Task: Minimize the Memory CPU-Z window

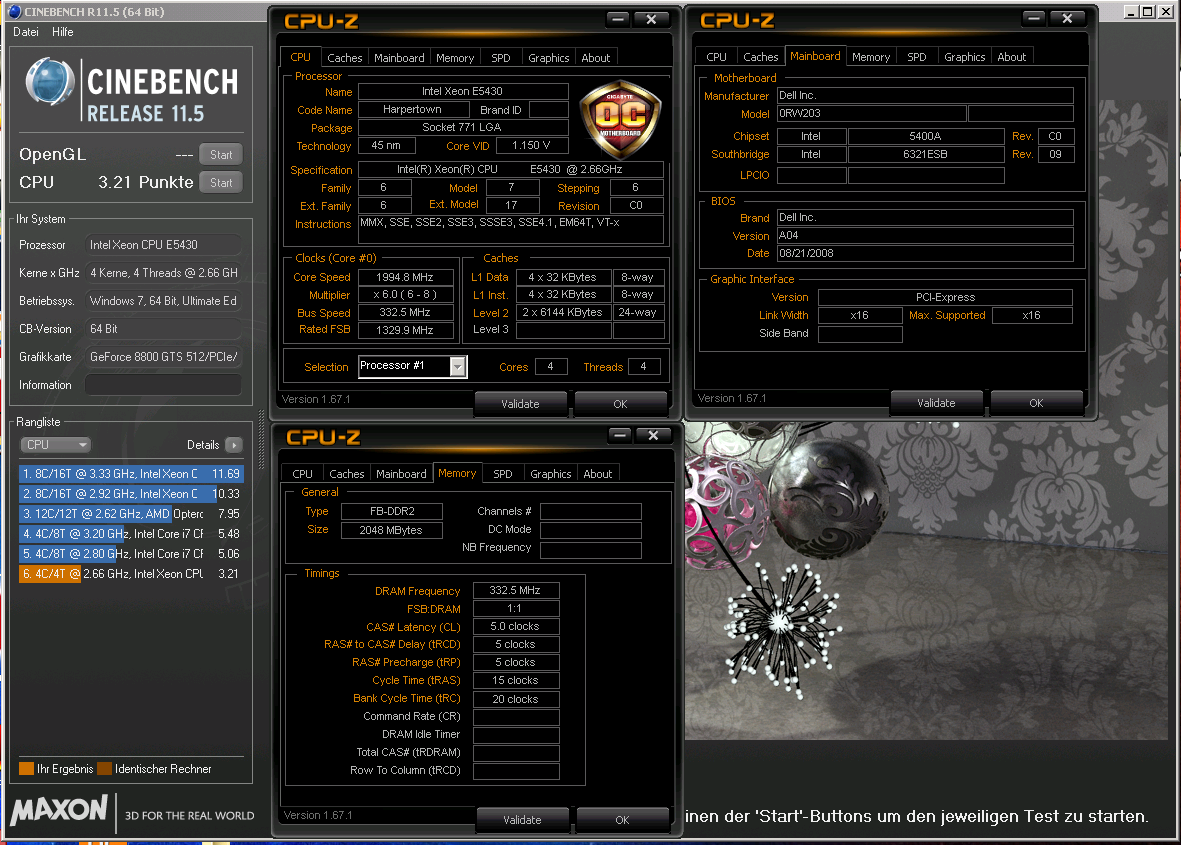Action: click(x=620, y=435)
